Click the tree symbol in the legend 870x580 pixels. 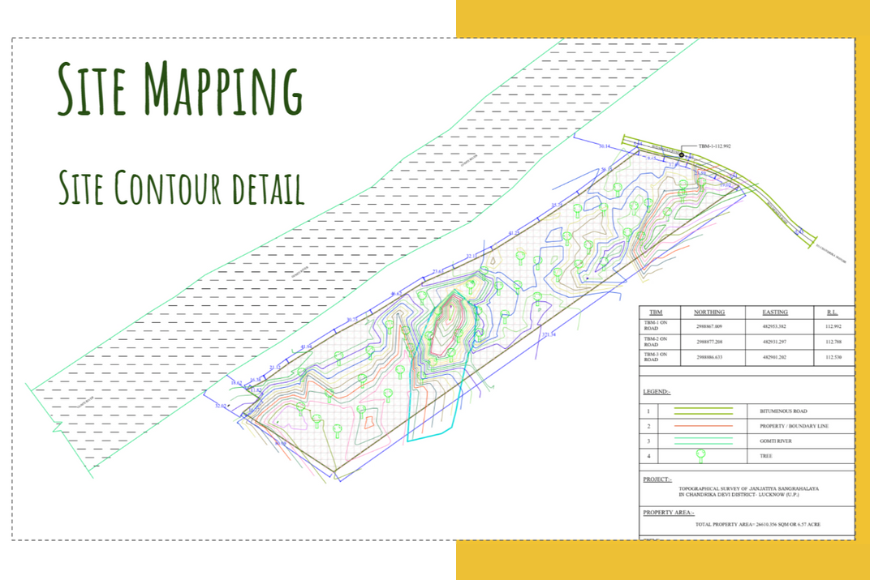(701, 455)
